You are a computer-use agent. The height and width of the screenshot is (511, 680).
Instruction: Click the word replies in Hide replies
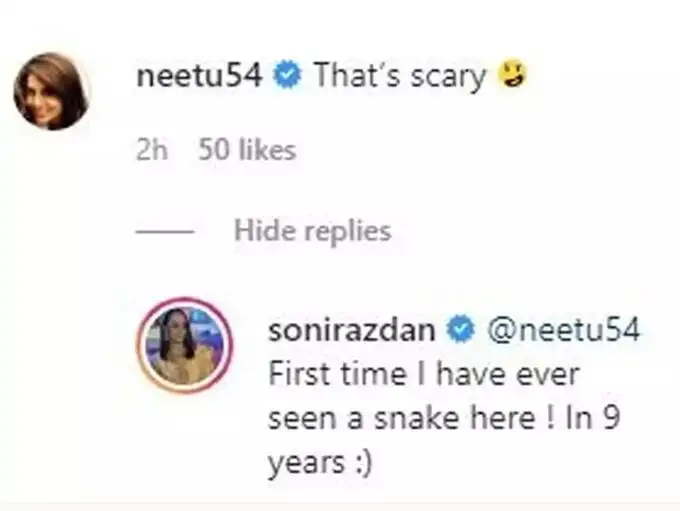click(x=346, y=231)
